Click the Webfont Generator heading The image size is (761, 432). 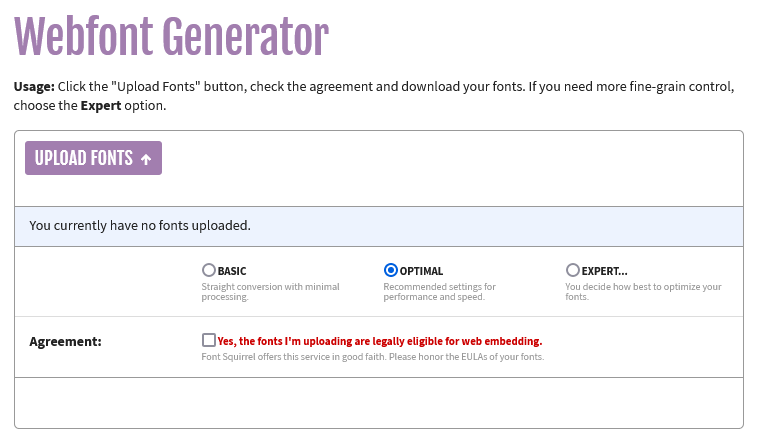pyautogui.click(x=171, y=37)
